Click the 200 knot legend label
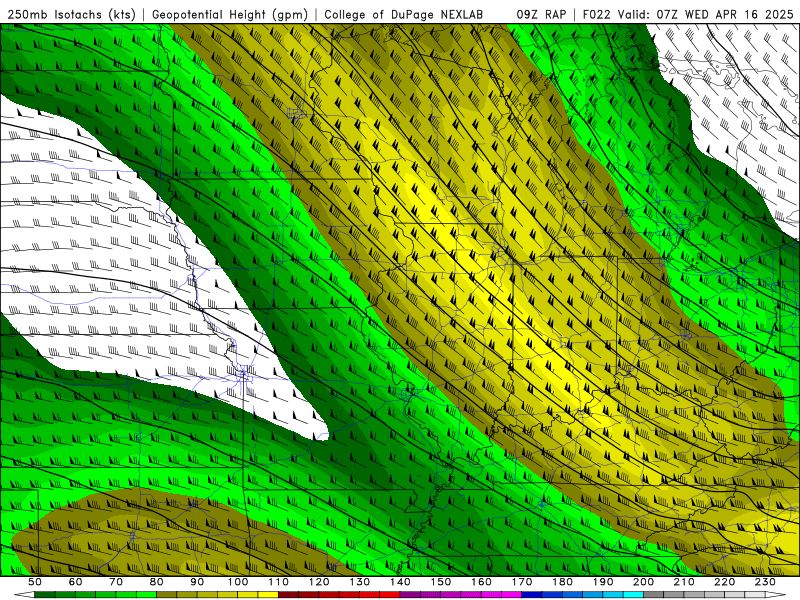Image resolution: width=800 pixels, height=600 pixels. click(643, 582)
